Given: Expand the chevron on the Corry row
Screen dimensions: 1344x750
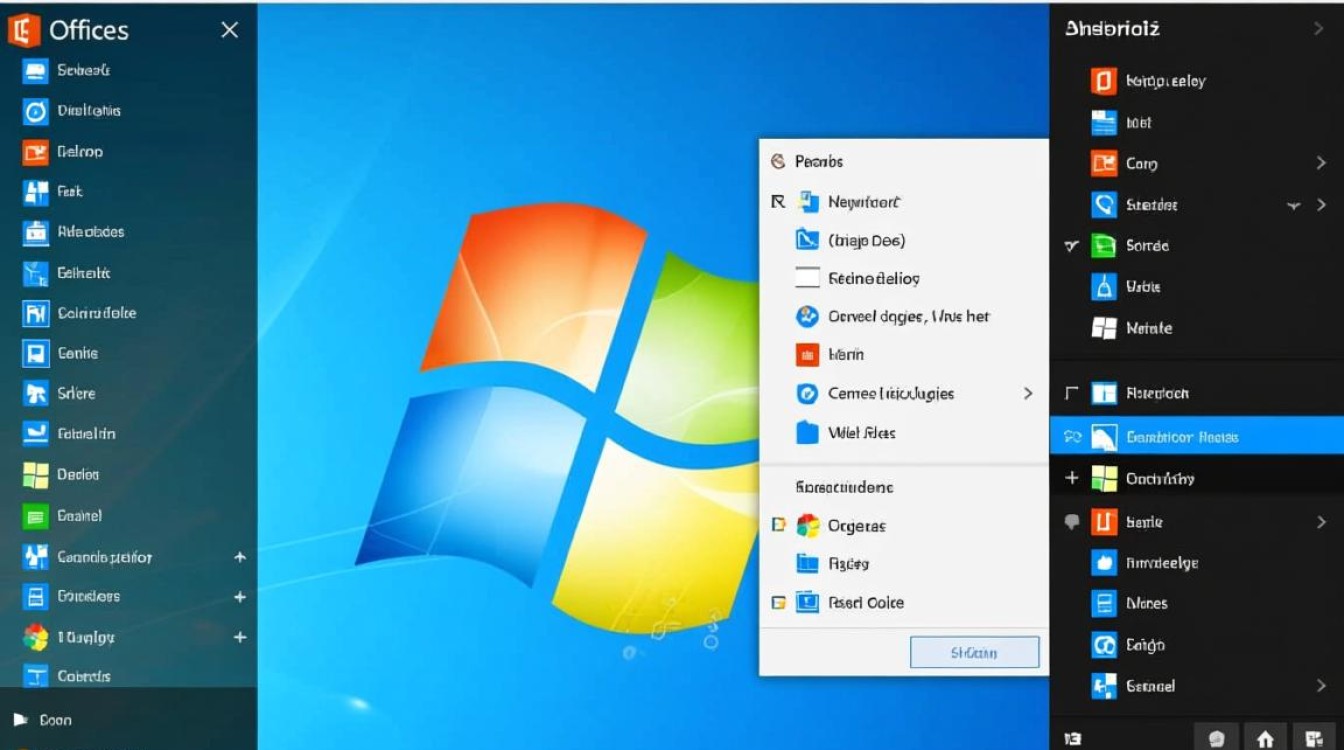Looking at the screenshot, I should point(1321,163).
